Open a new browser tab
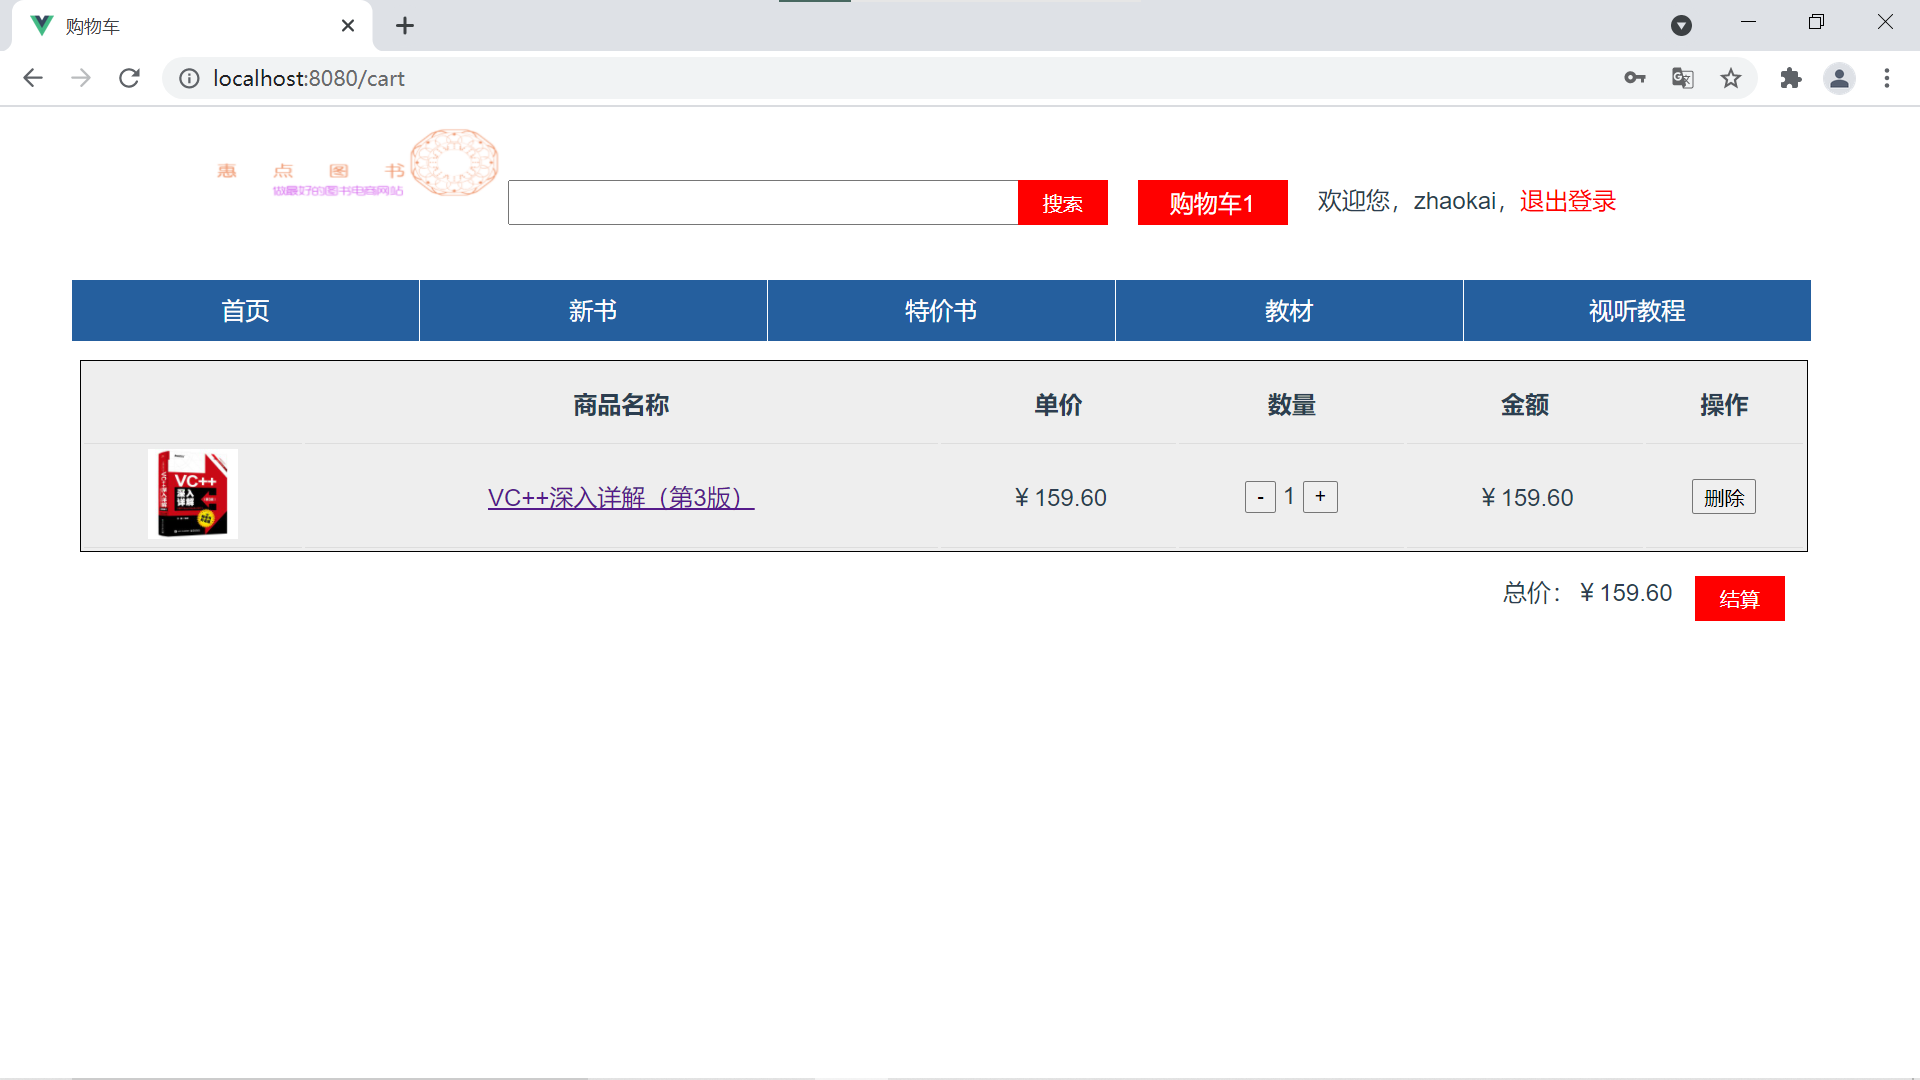 [405, 25]
